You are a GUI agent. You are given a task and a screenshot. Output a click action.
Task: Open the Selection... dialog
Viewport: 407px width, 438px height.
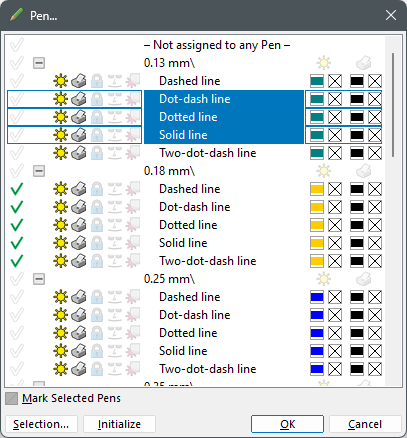[x=41, y=424]
